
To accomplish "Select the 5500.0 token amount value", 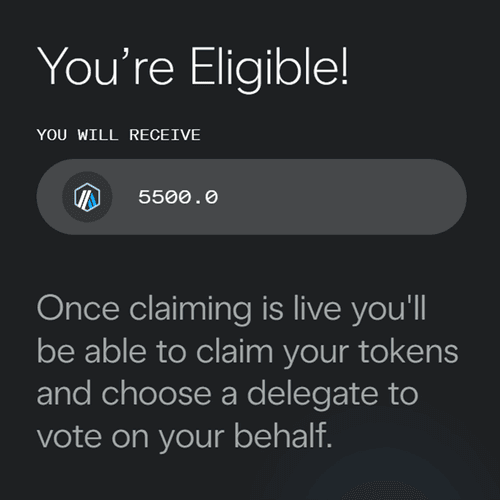I will 178,197.
